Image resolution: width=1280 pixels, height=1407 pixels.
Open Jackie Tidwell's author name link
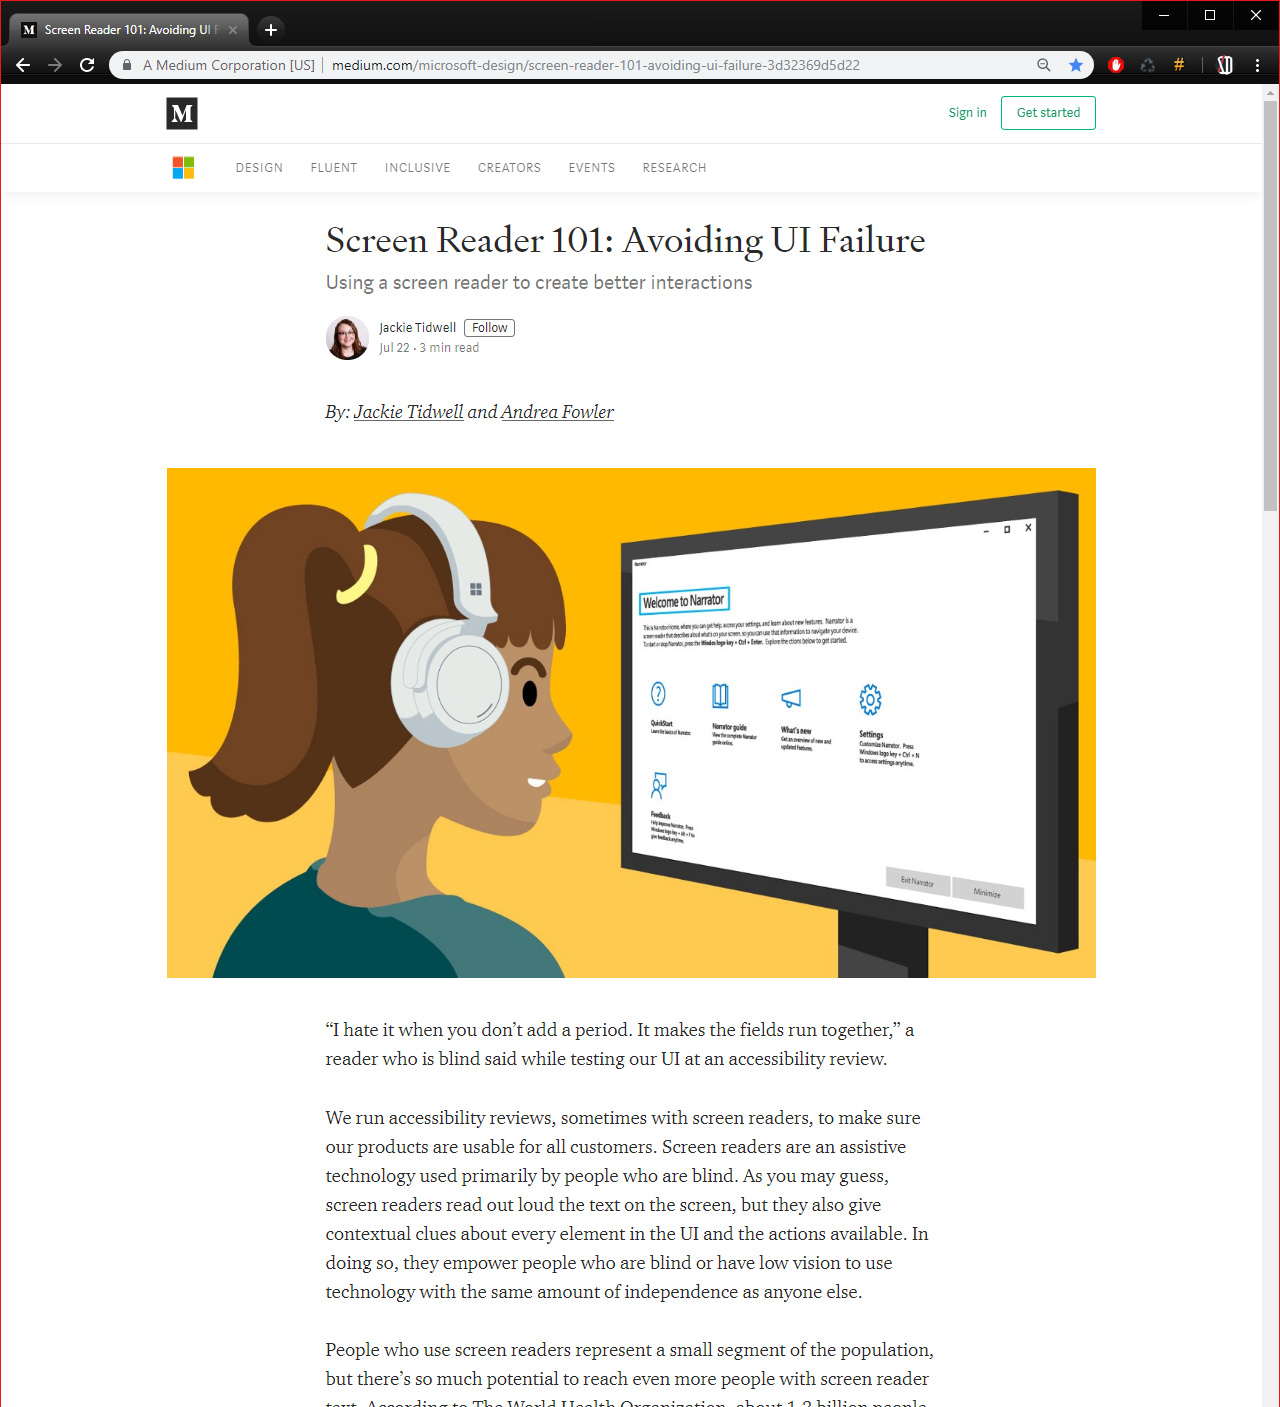pos(417,328)
